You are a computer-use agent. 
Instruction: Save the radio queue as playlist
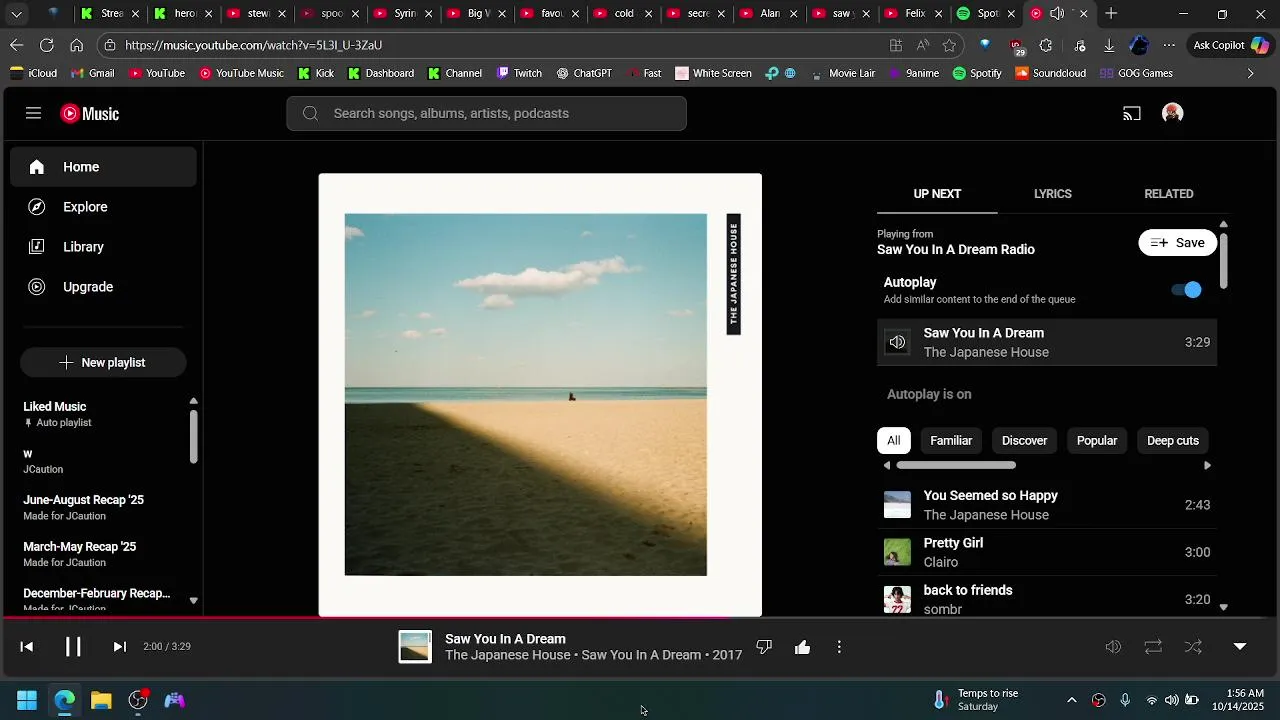pos(1177,243)
